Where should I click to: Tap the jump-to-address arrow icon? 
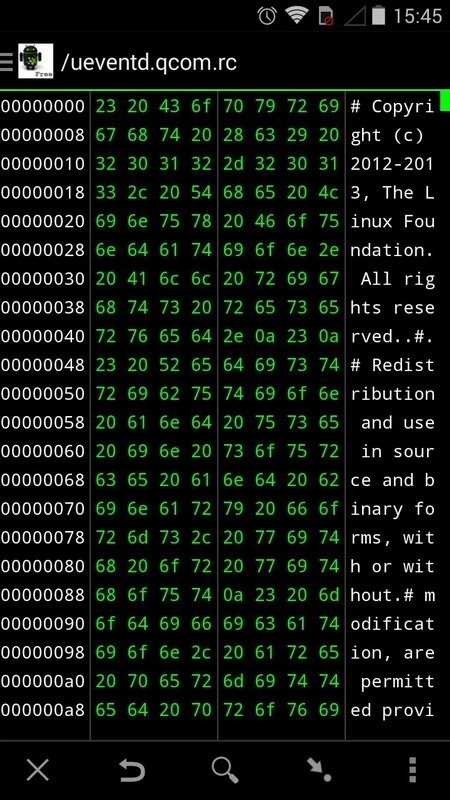click(x=319, y=770)
